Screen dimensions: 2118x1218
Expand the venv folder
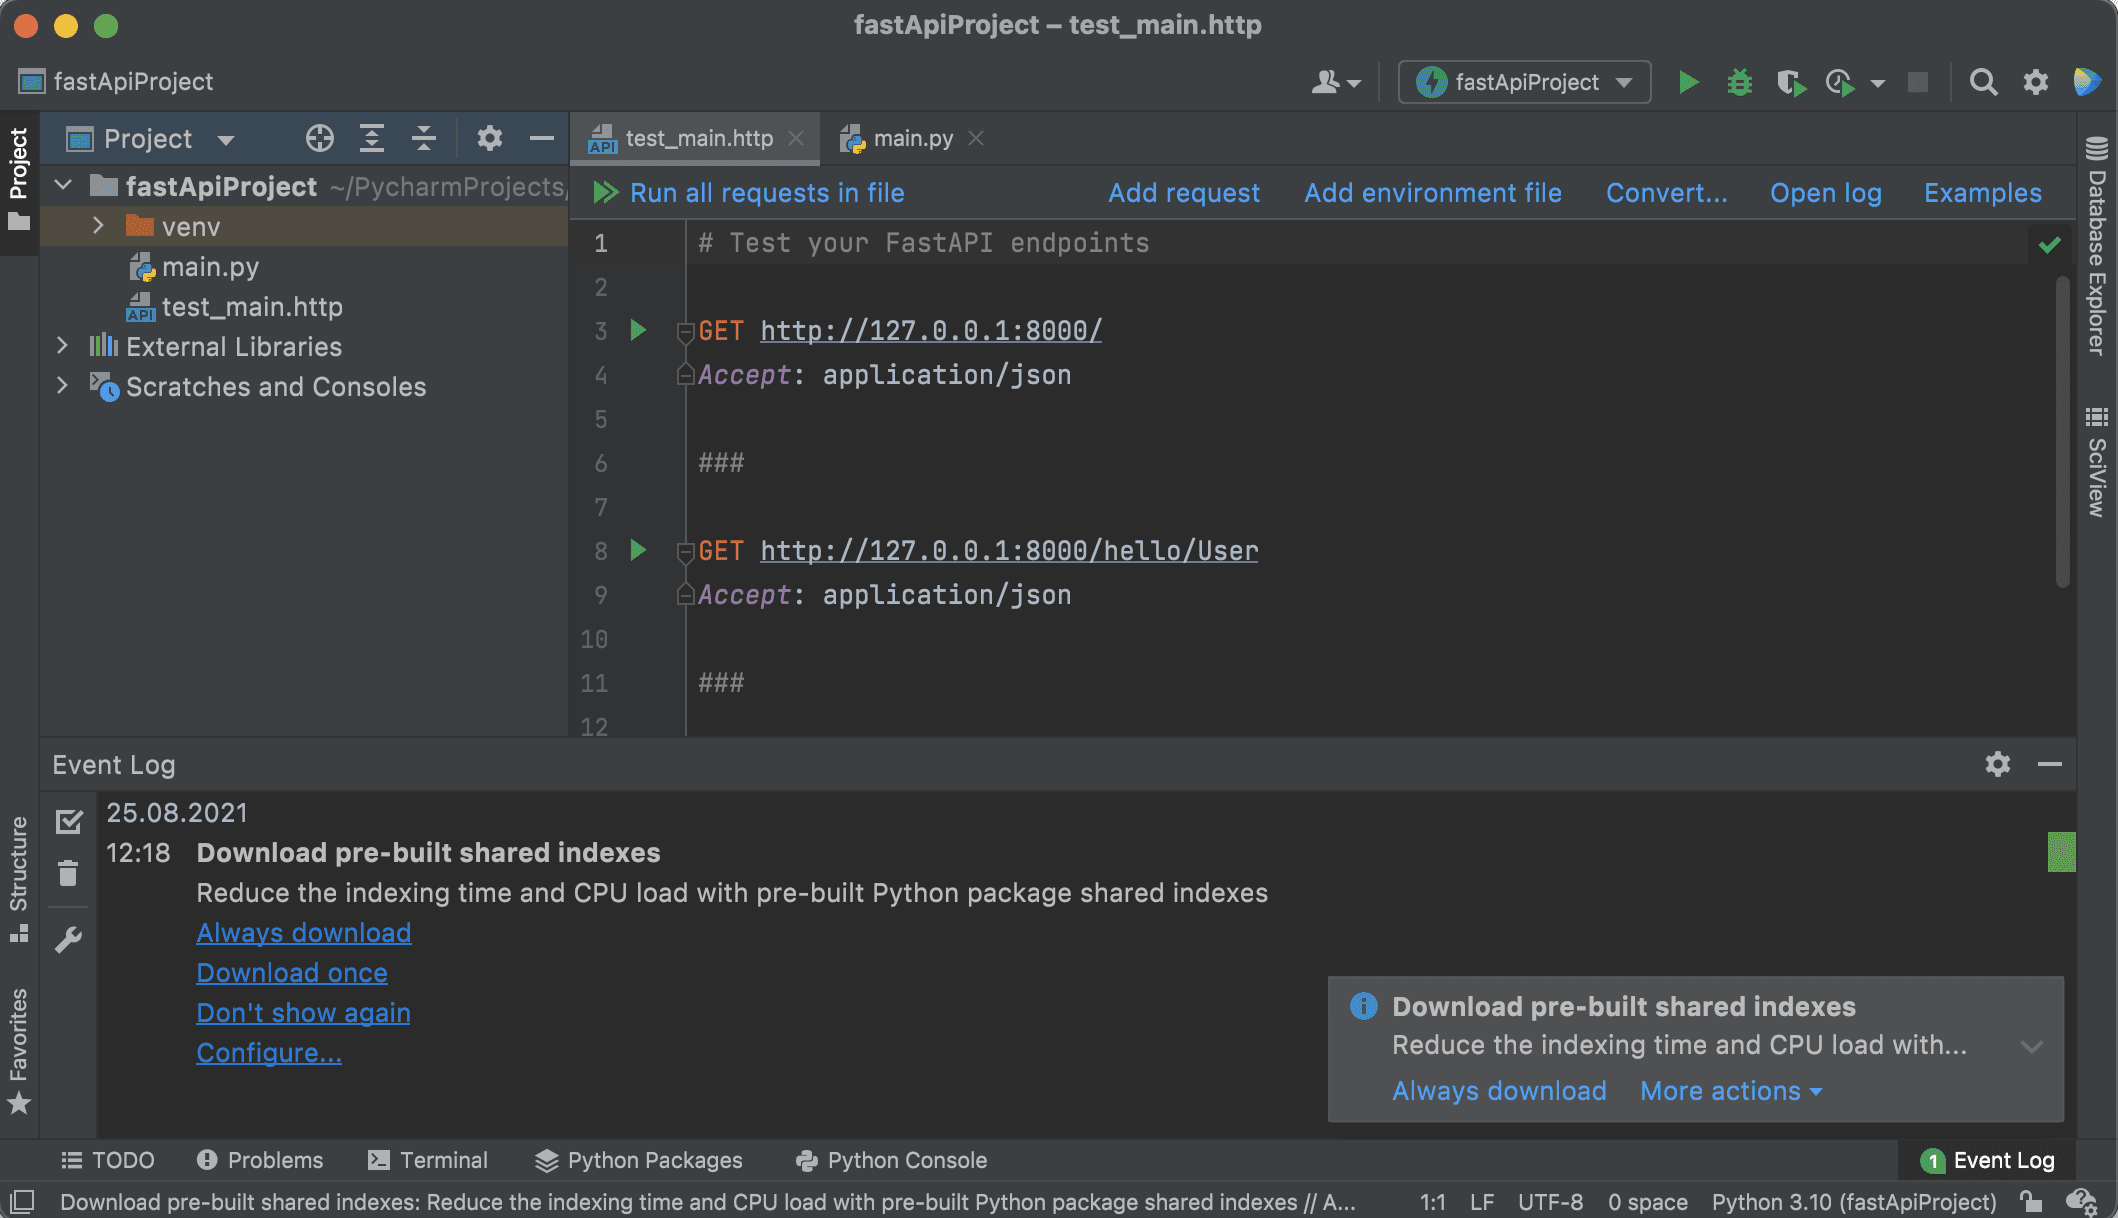[98, 226]
